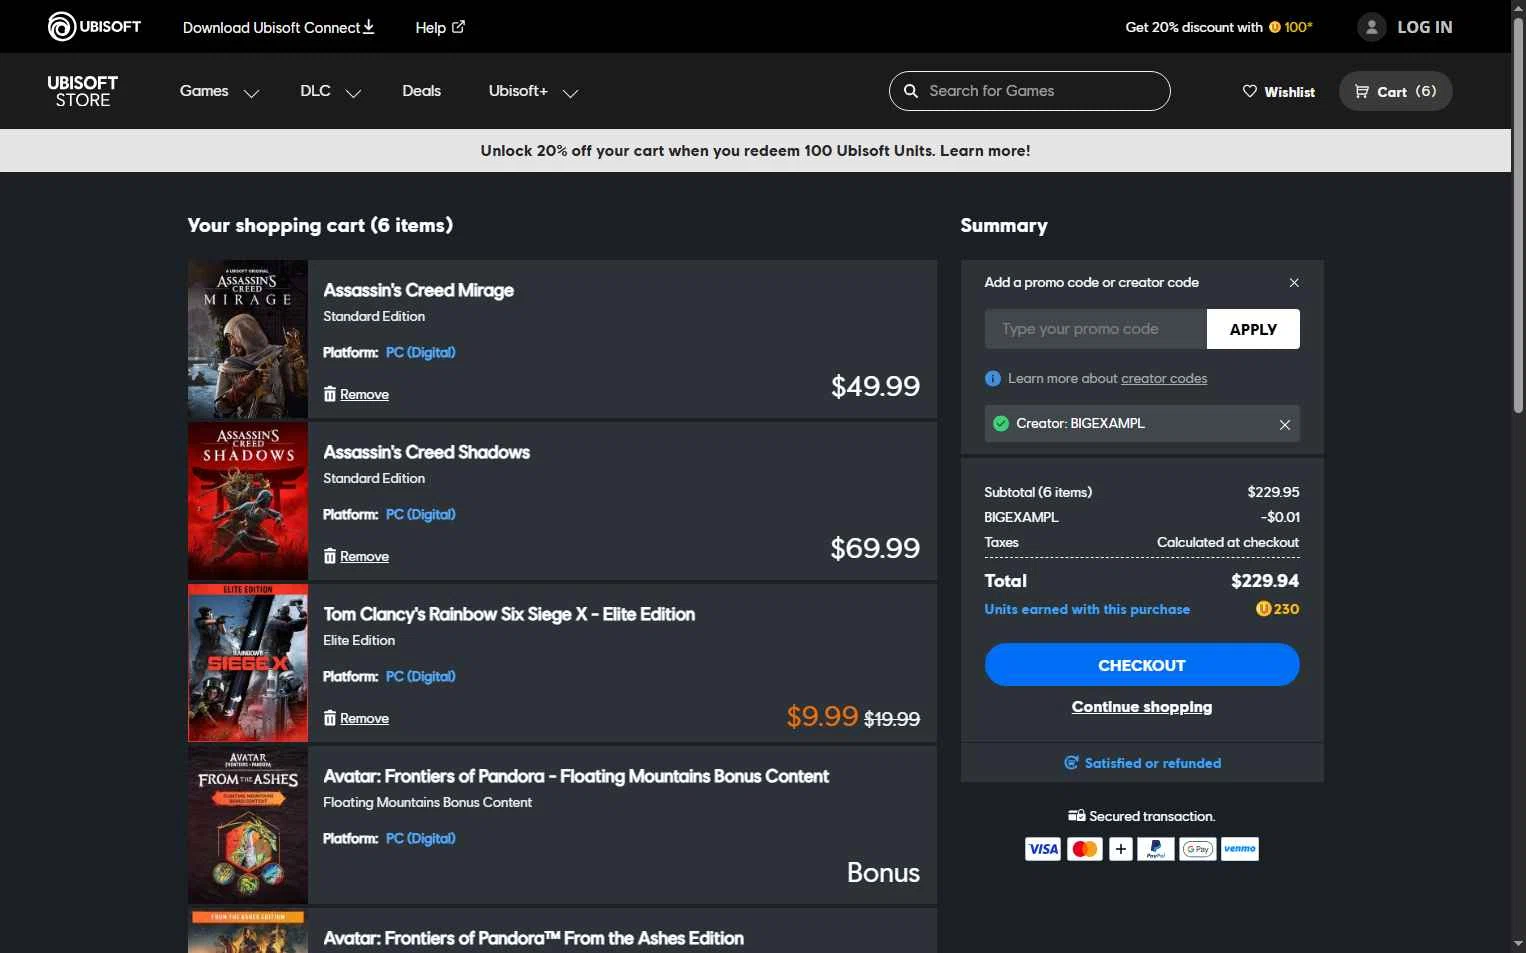Remove Assassin's Creed Shadows from cart
This screenshot has width=1526, height=953.
[x=364, y=556]
